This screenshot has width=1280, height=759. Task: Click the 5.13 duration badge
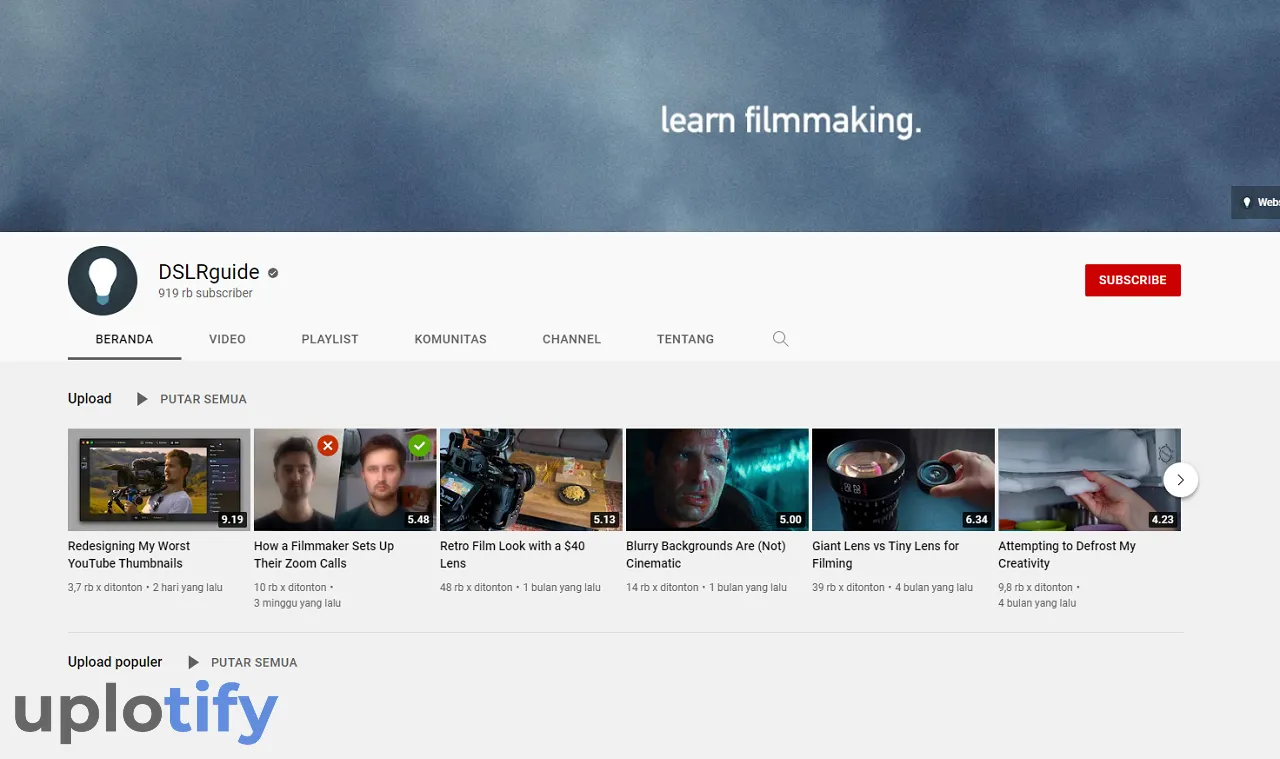pos(604,520)
